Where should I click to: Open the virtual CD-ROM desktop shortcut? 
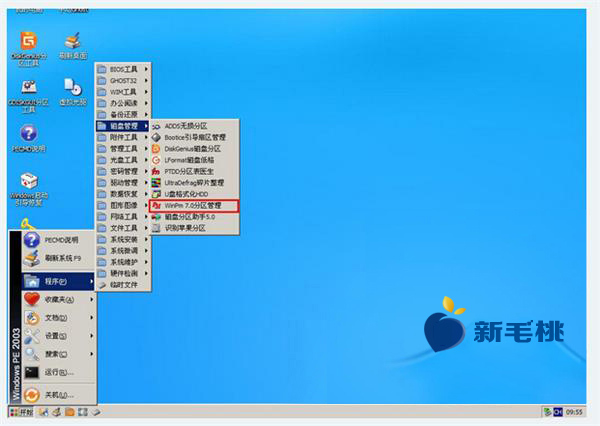tap(73, 91)
